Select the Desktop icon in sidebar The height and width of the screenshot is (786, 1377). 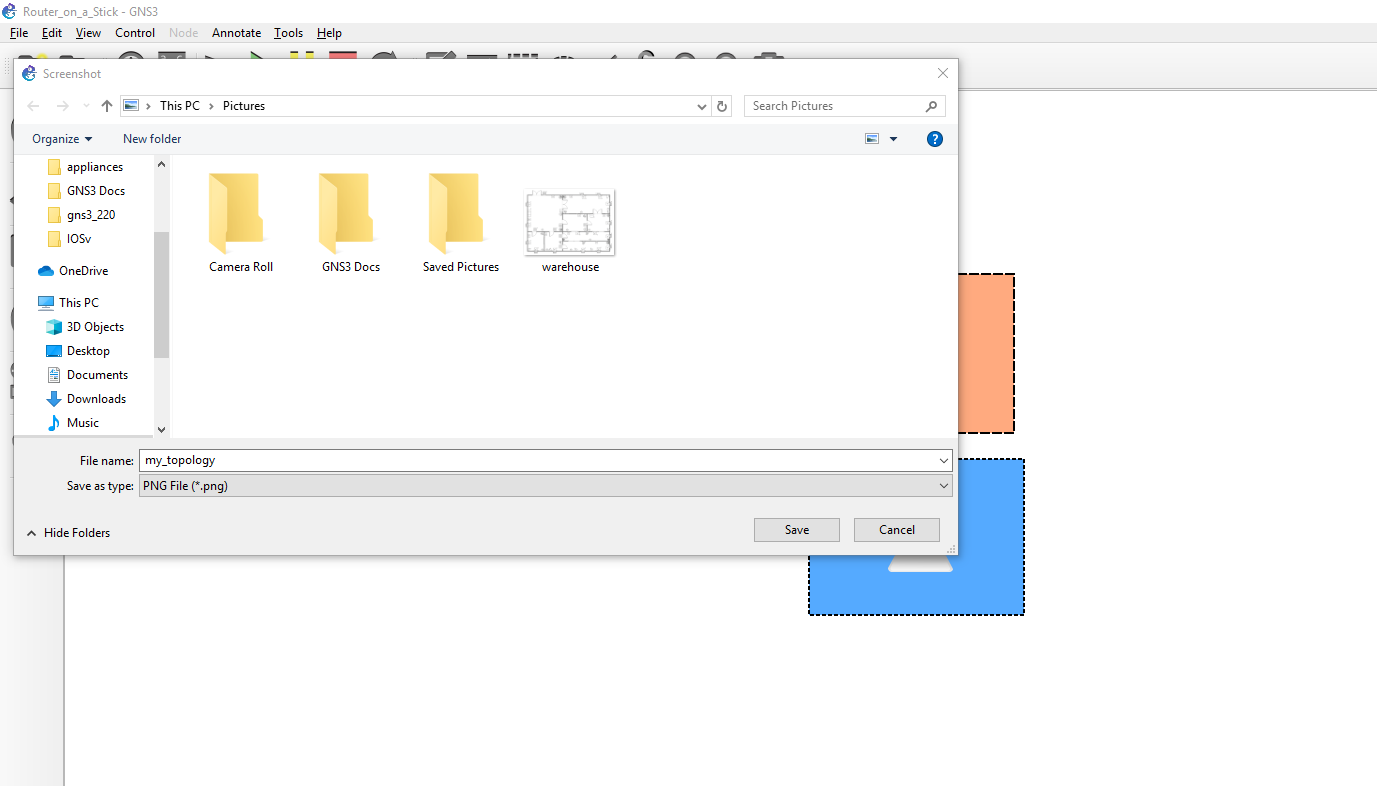coord(54,351)
